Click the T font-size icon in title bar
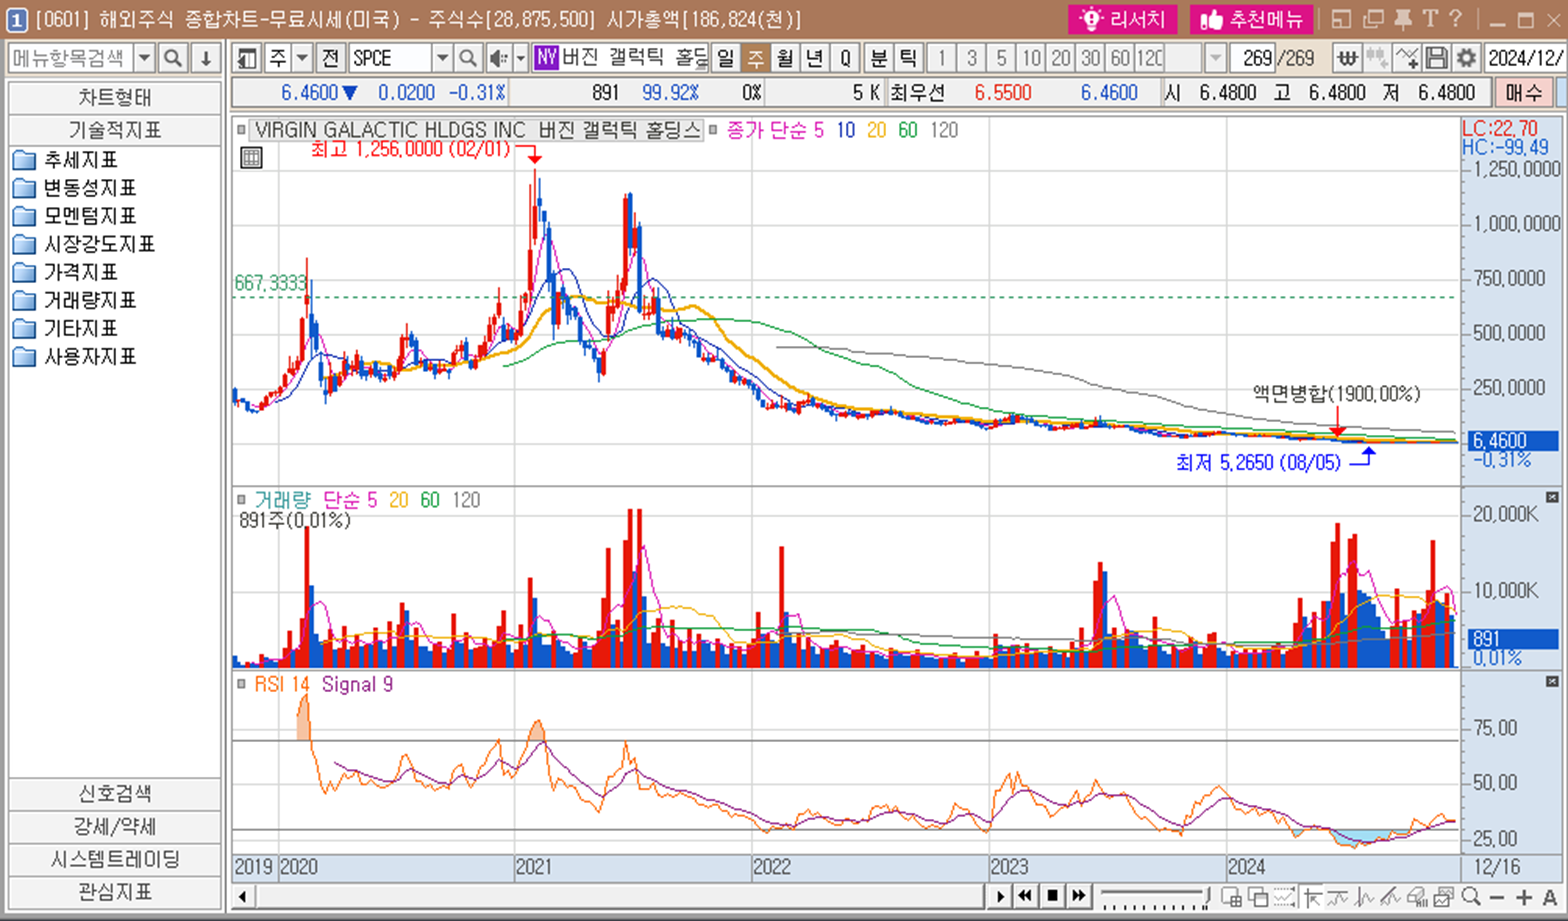This screenshot has height=921, width=1568. pos(1430,19)
